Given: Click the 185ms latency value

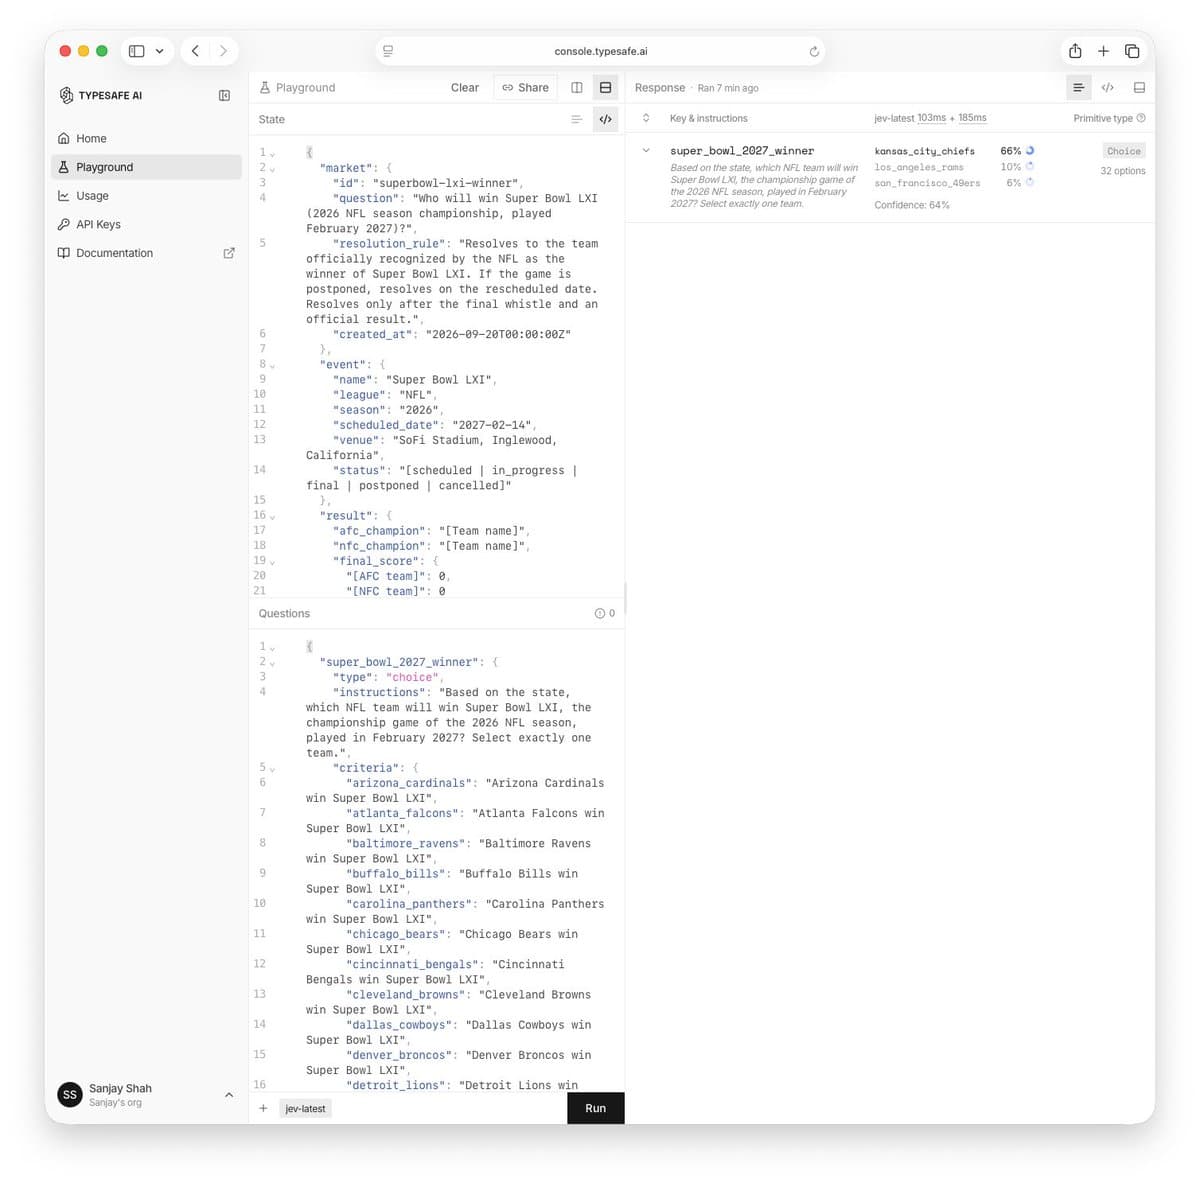Looking at the screenshot, I should pyautogui.click(x=972, y=118).
